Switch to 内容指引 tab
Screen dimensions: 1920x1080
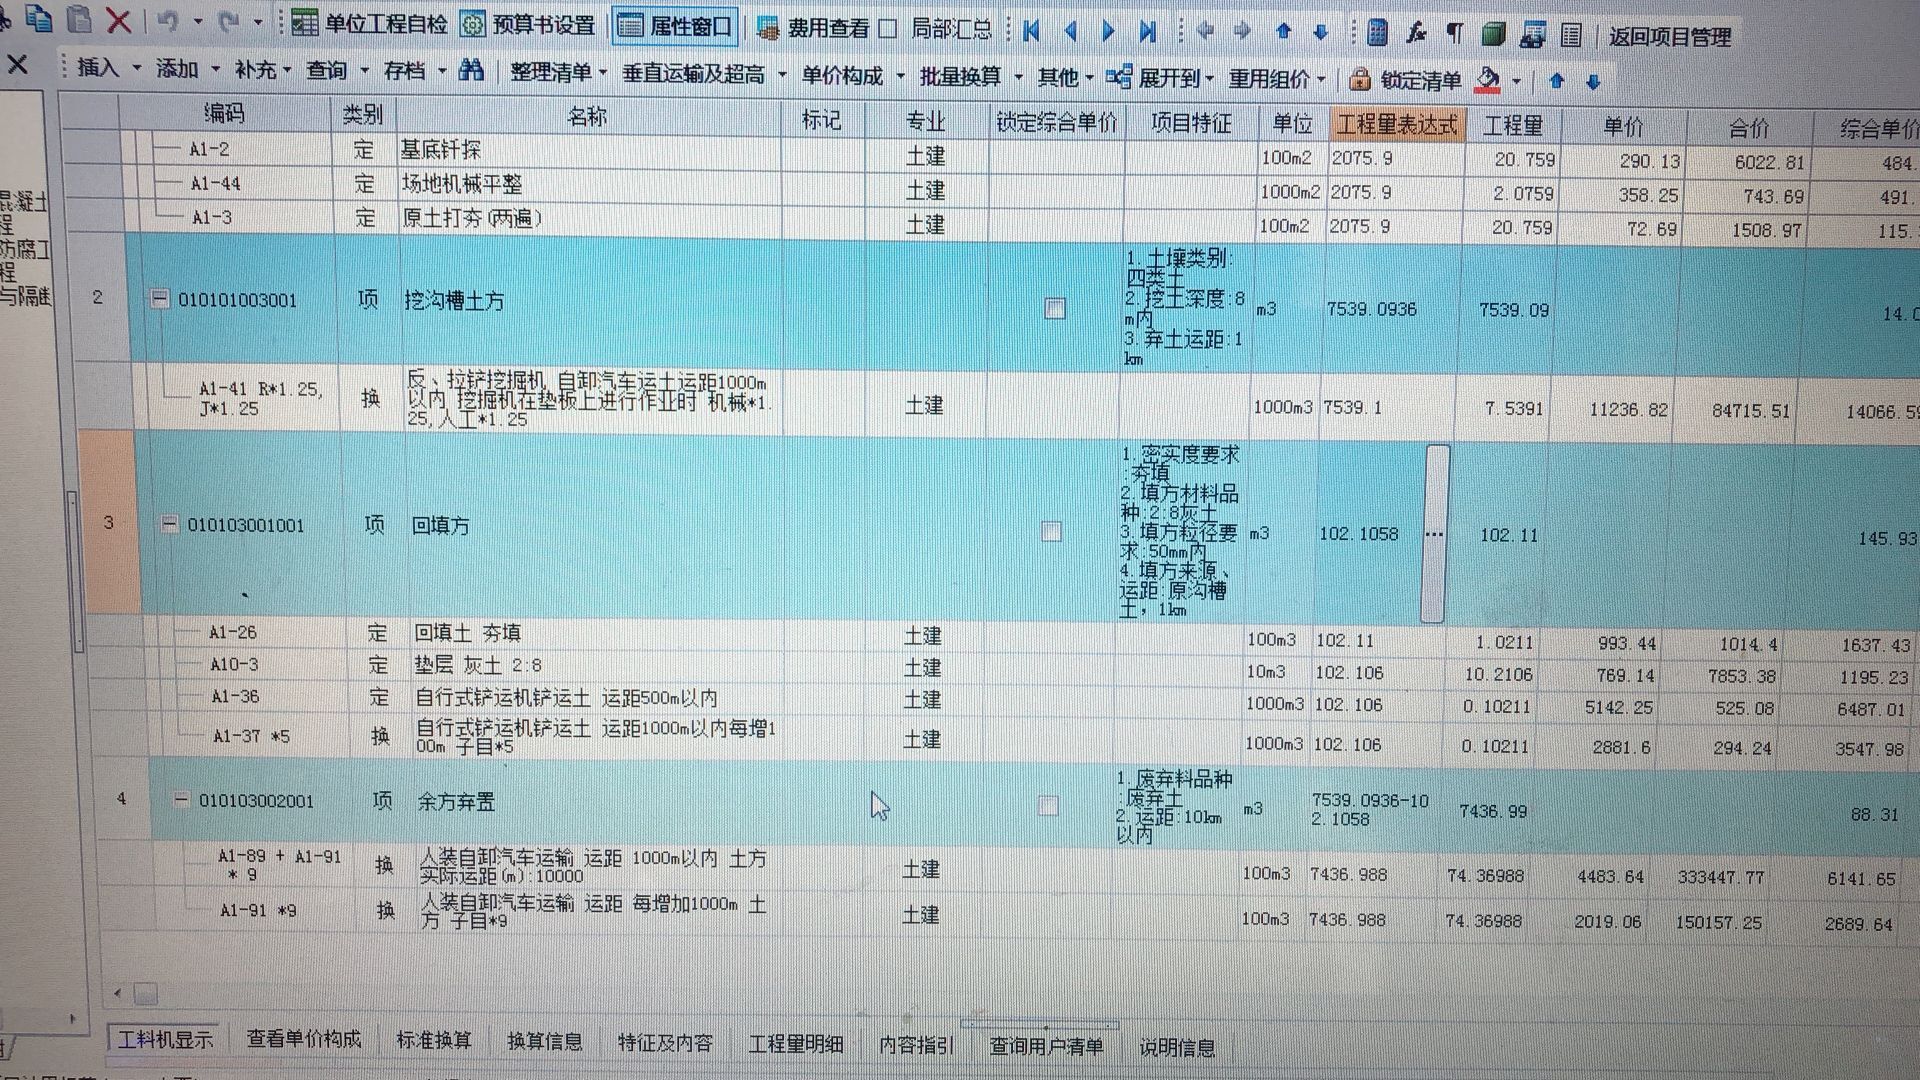click(x=916, y=1044)
